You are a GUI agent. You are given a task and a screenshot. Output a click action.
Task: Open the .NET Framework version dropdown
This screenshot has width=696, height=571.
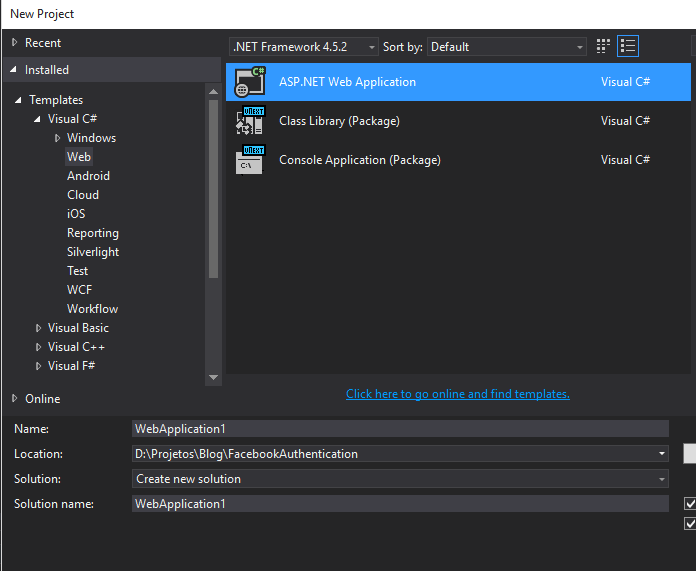pyautogui.click(x=305, y=47)
